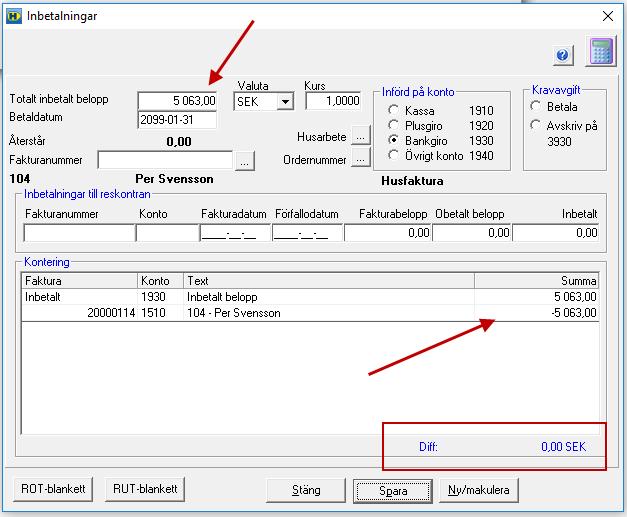
Task: Click the Spara button
Action: (x=393, y=491)
